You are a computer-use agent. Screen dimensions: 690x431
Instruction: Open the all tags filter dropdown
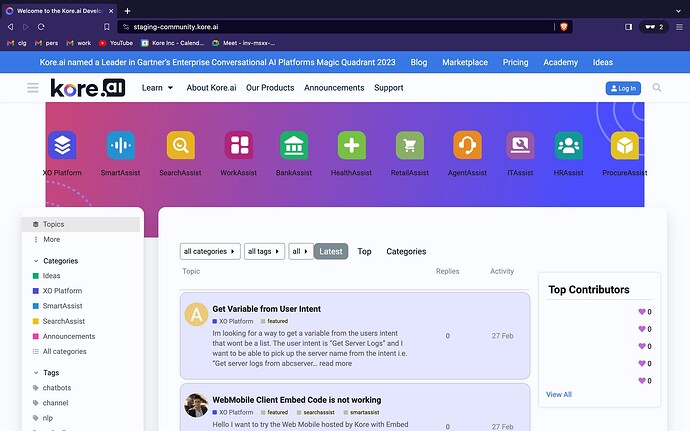[x=264, y=251]
